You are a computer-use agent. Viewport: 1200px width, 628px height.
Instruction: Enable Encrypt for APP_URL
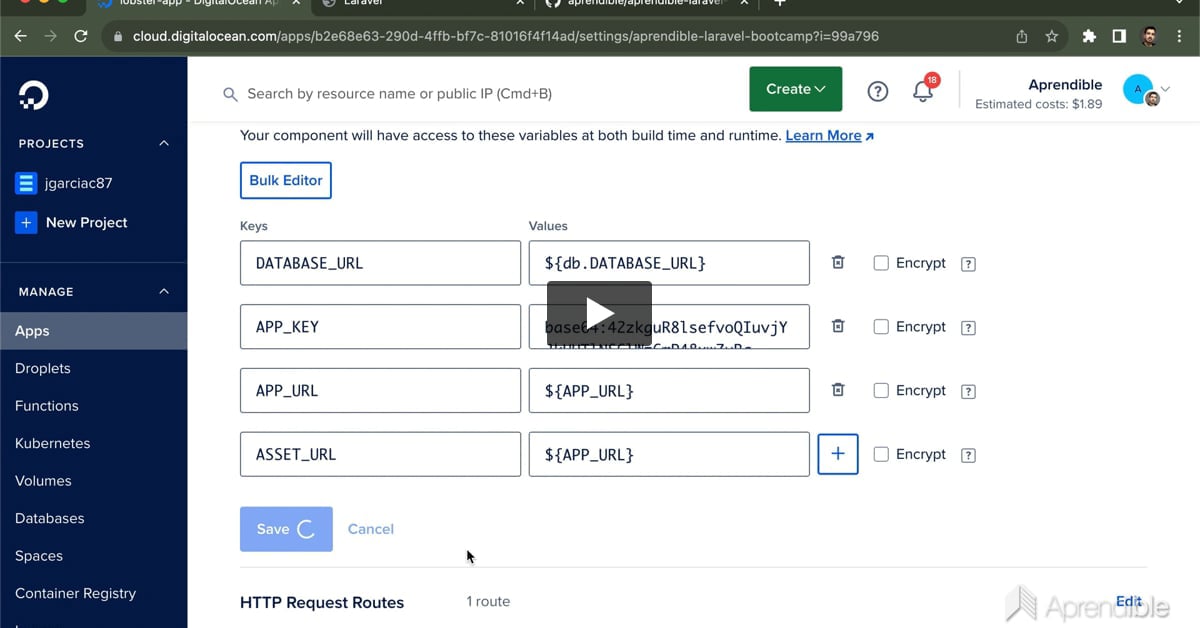tap(881, 390)
